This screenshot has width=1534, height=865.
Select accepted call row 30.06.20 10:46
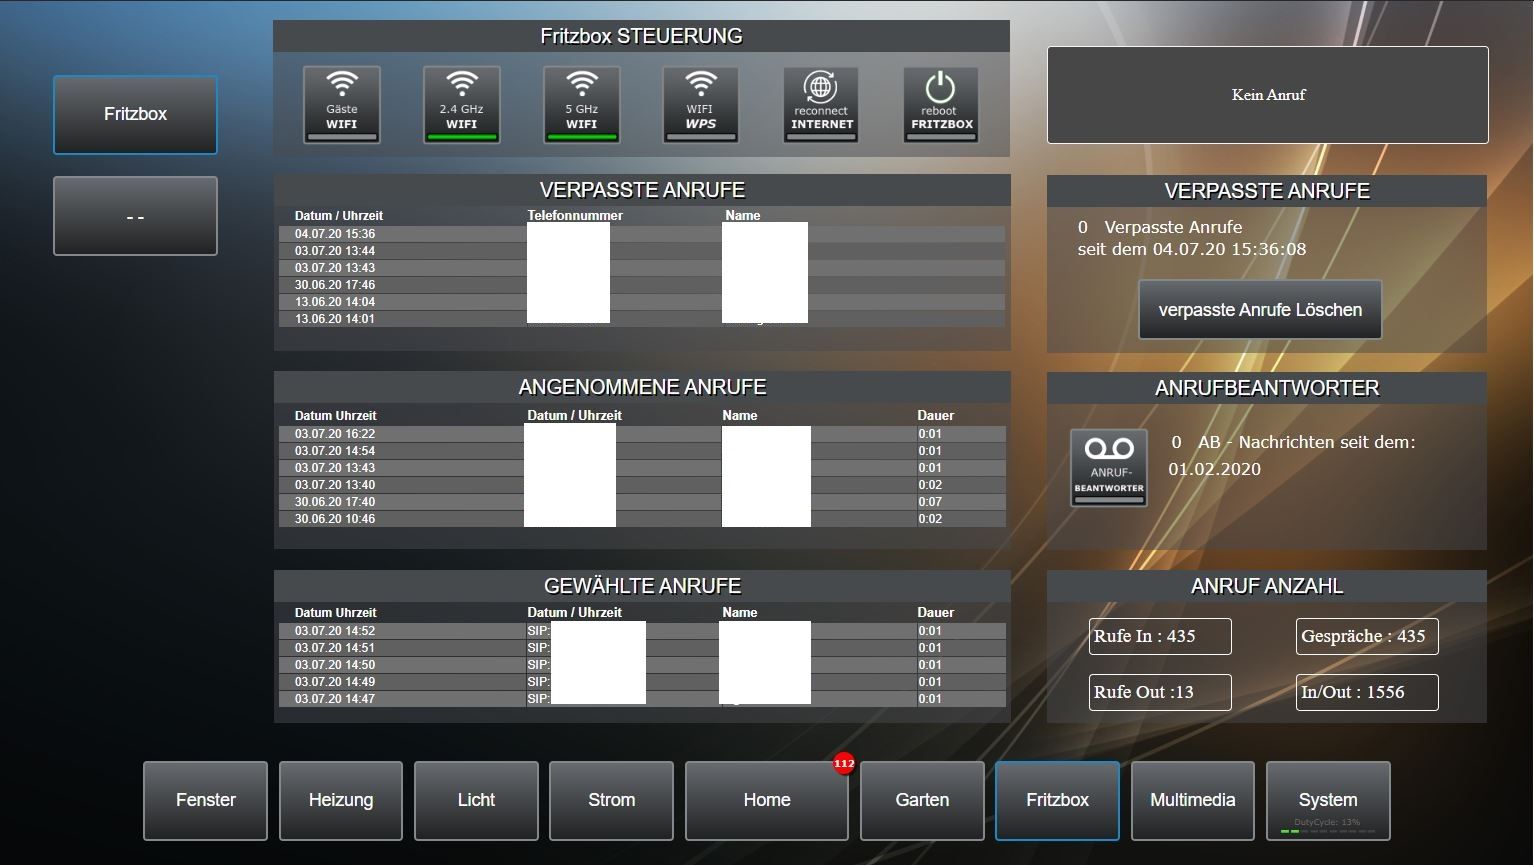[x=641, y=519]
